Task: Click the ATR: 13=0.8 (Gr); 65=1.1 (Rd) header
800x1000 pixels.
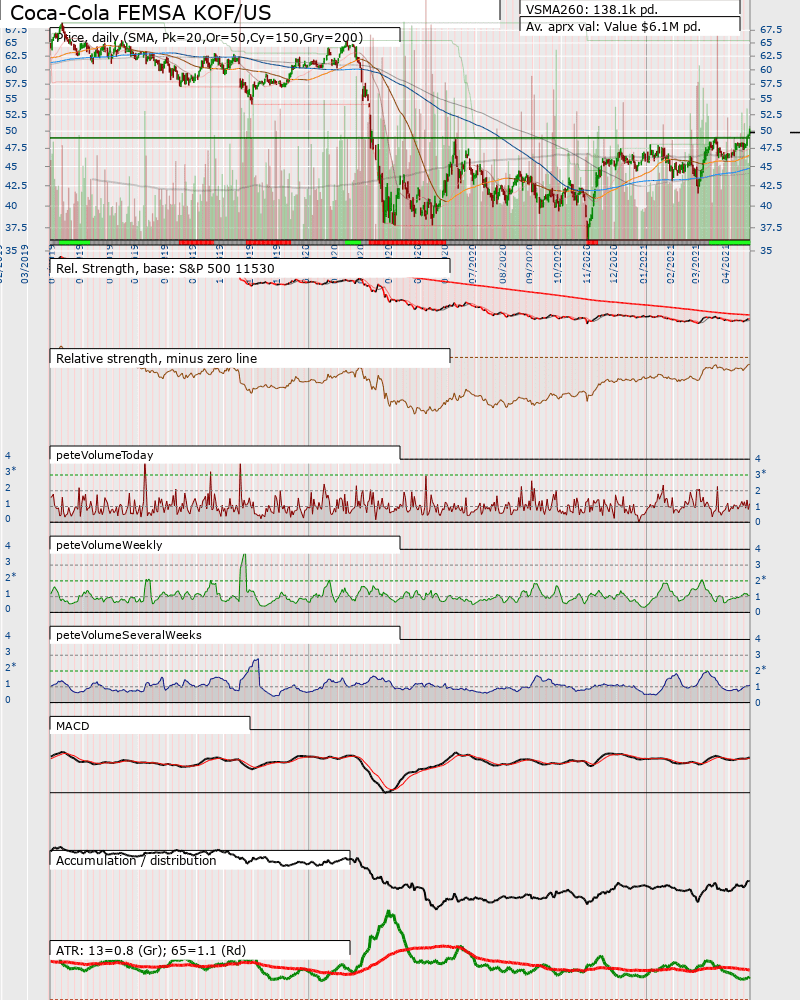Action: coord(151,950)
